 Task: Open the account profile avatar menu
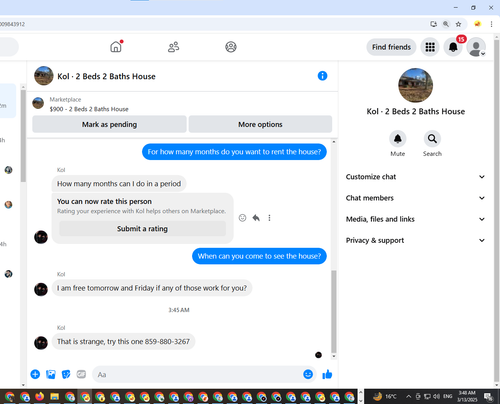click(476, 47)
